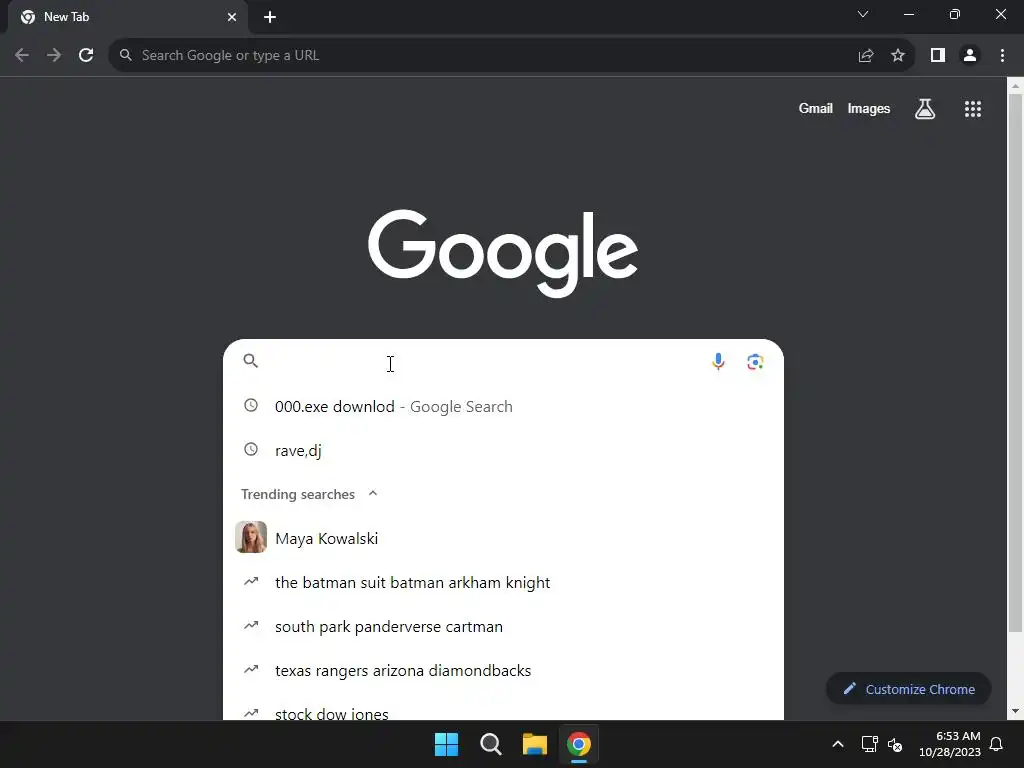Click the scrollbar down arrow

pyautogui.click(x=1015, y=711)
